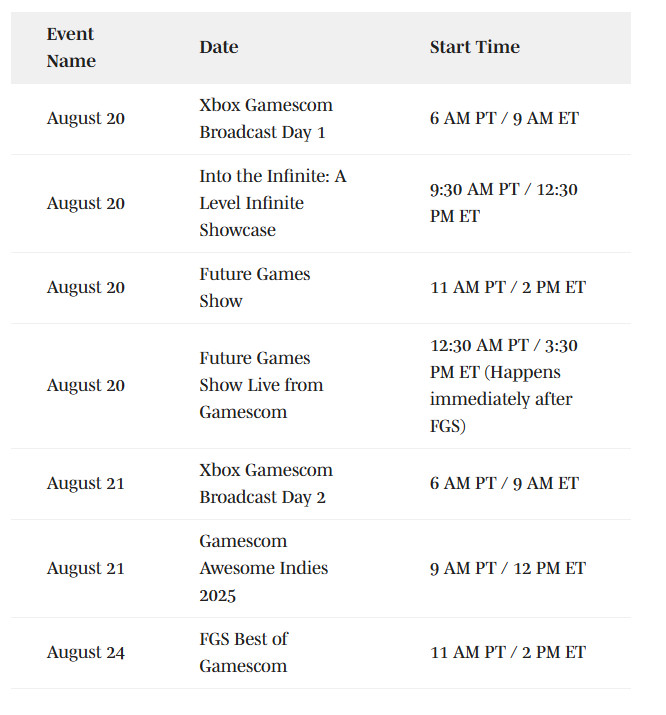Click "August 21" beside Xbox Broadcast Day 2
Screen dimensions: 666x715
click(x=85, y=483)
